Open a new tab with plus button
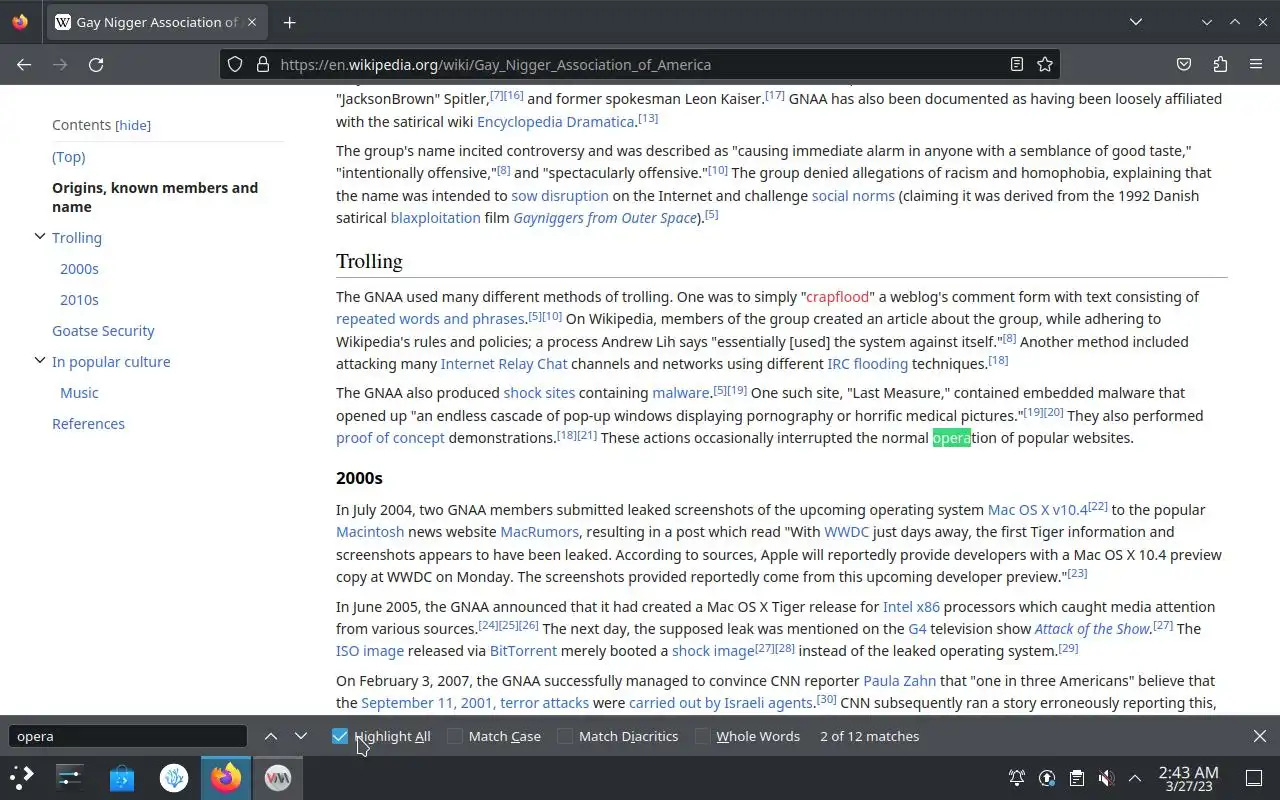The width and height of the screenshot is (1280, 800). (289, 22)
